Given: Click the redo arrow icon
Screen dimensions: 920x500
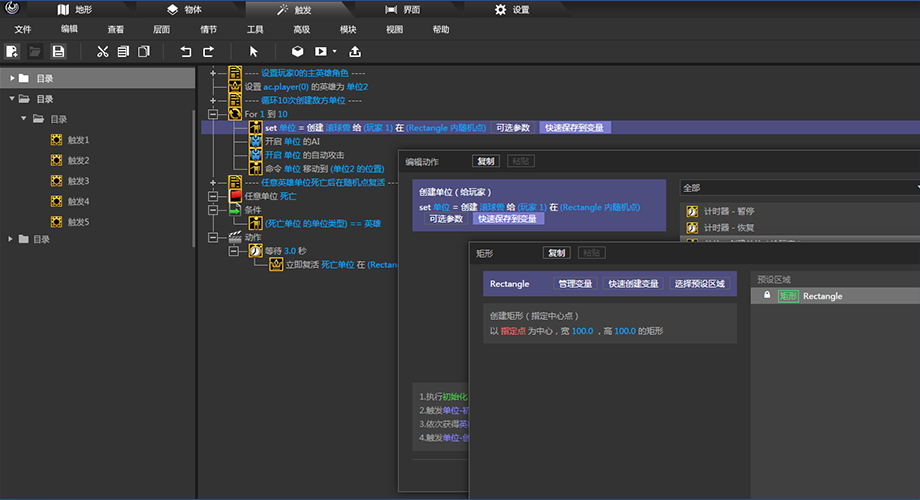Looking at the screenshot, I should 208,51.
